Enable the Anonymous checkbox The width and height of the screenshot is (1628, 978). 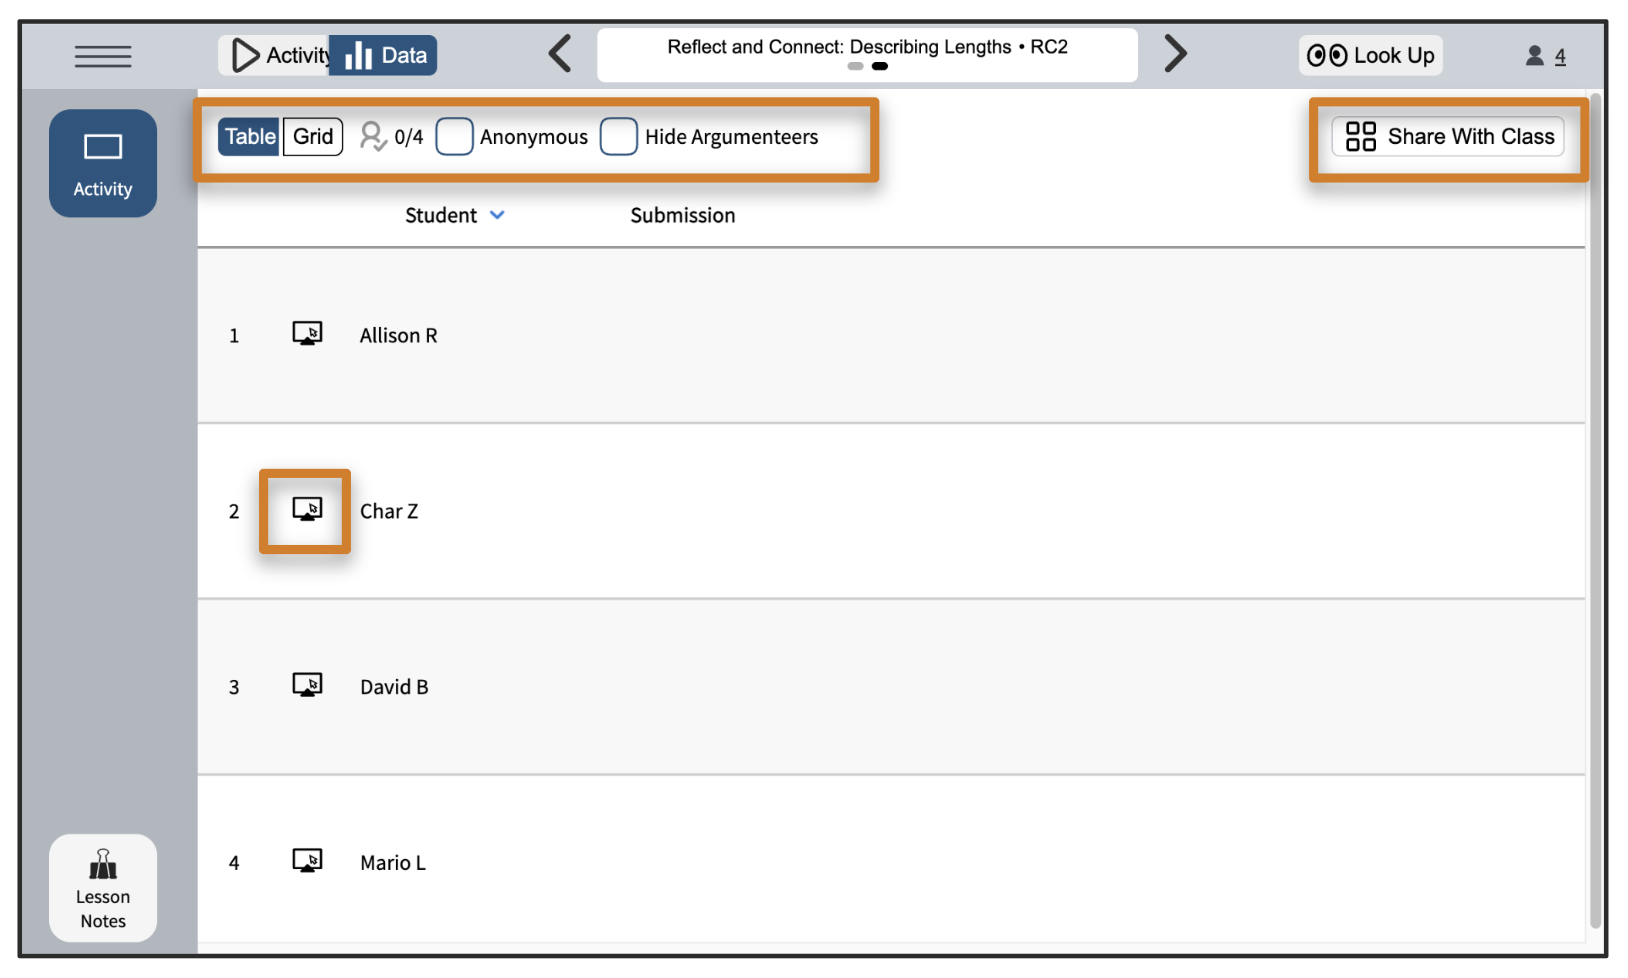[454, 136]
